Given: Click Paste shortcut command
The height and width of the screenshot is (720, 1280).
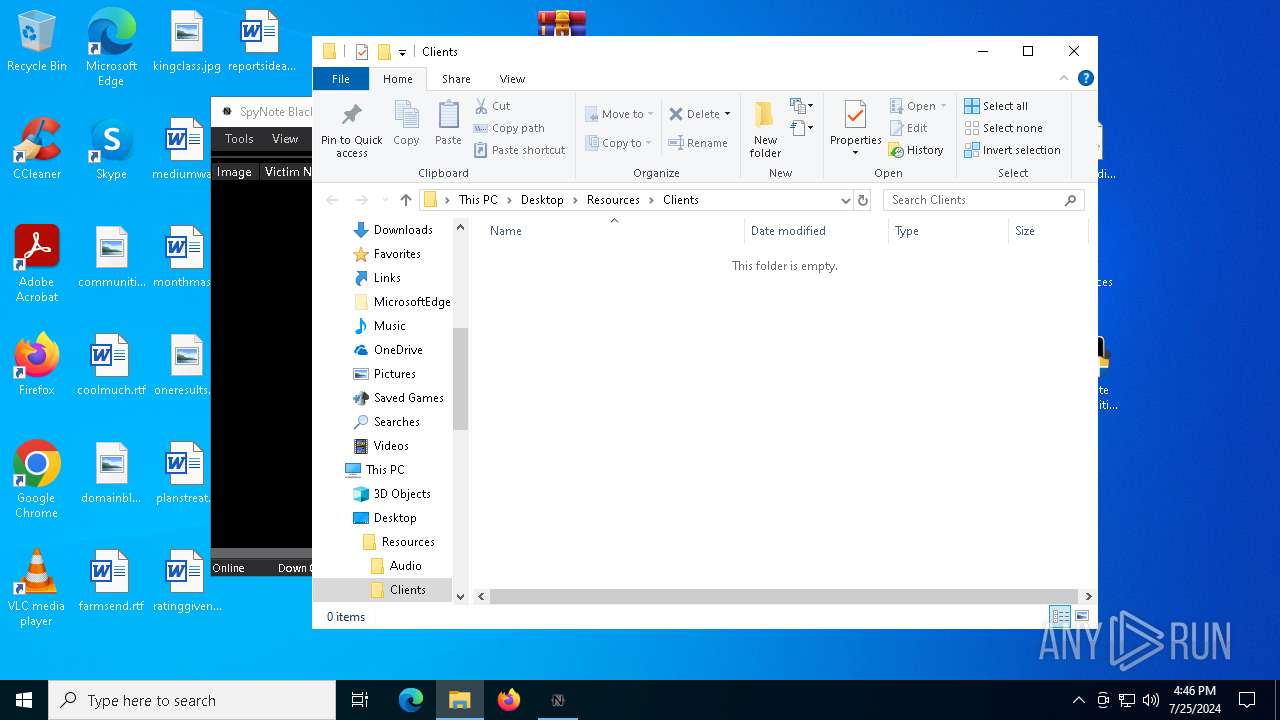Looking at the screenshot, I should click(520, 150).
